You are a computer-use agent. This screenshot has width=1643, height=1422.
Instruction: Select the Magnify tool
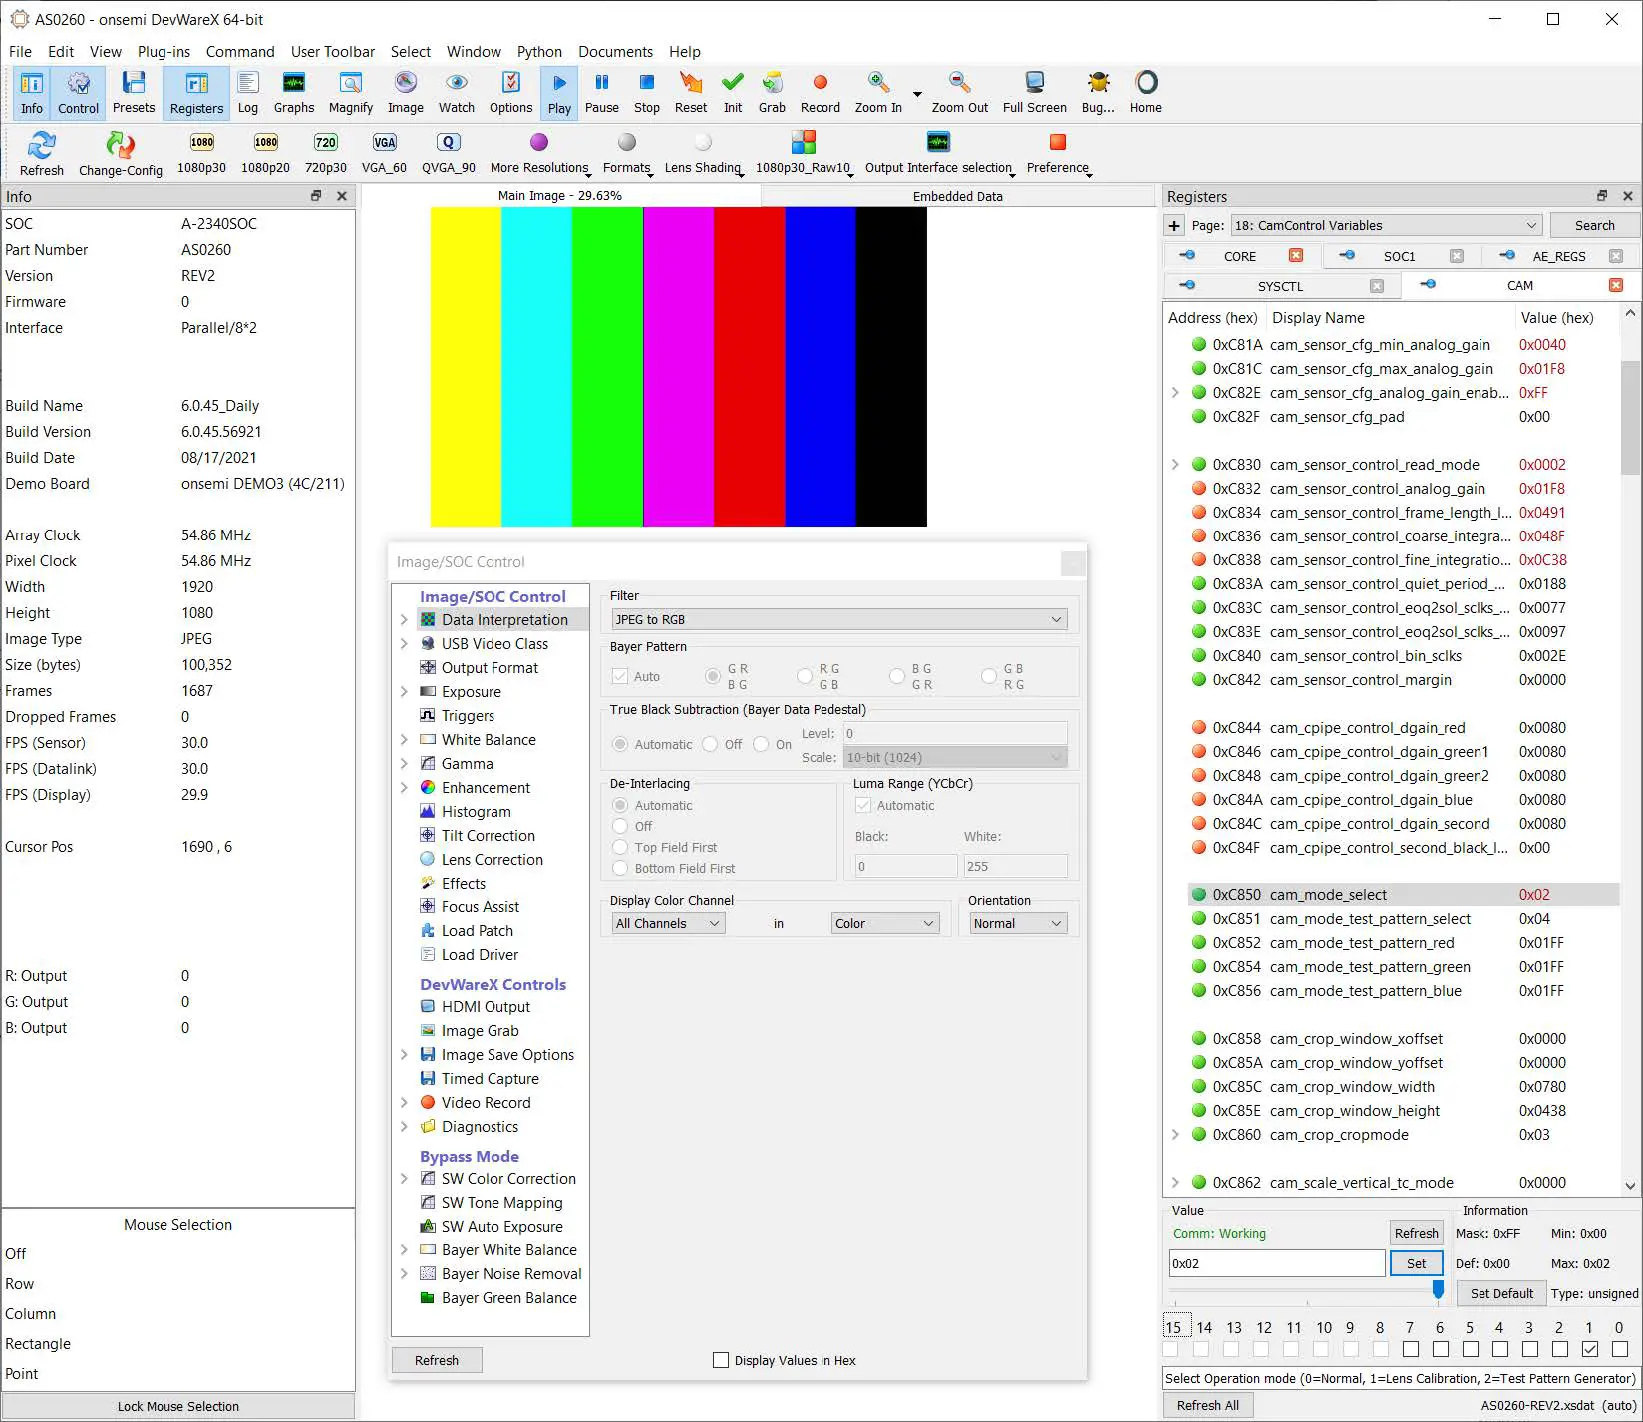pyautogui.click(x=350, y=92)
